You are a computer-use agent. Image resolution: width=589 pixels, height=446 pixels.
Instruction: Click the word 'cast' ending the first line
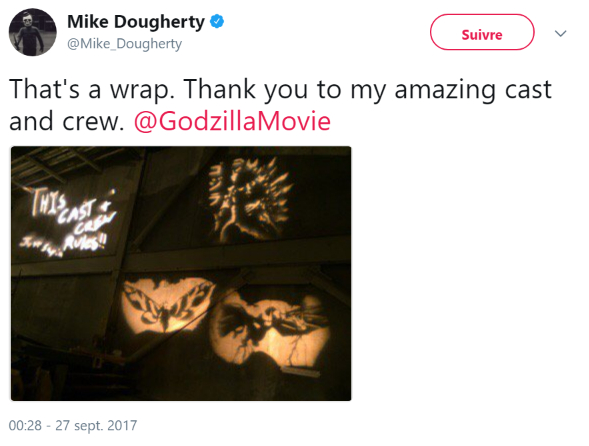[528, 90]
